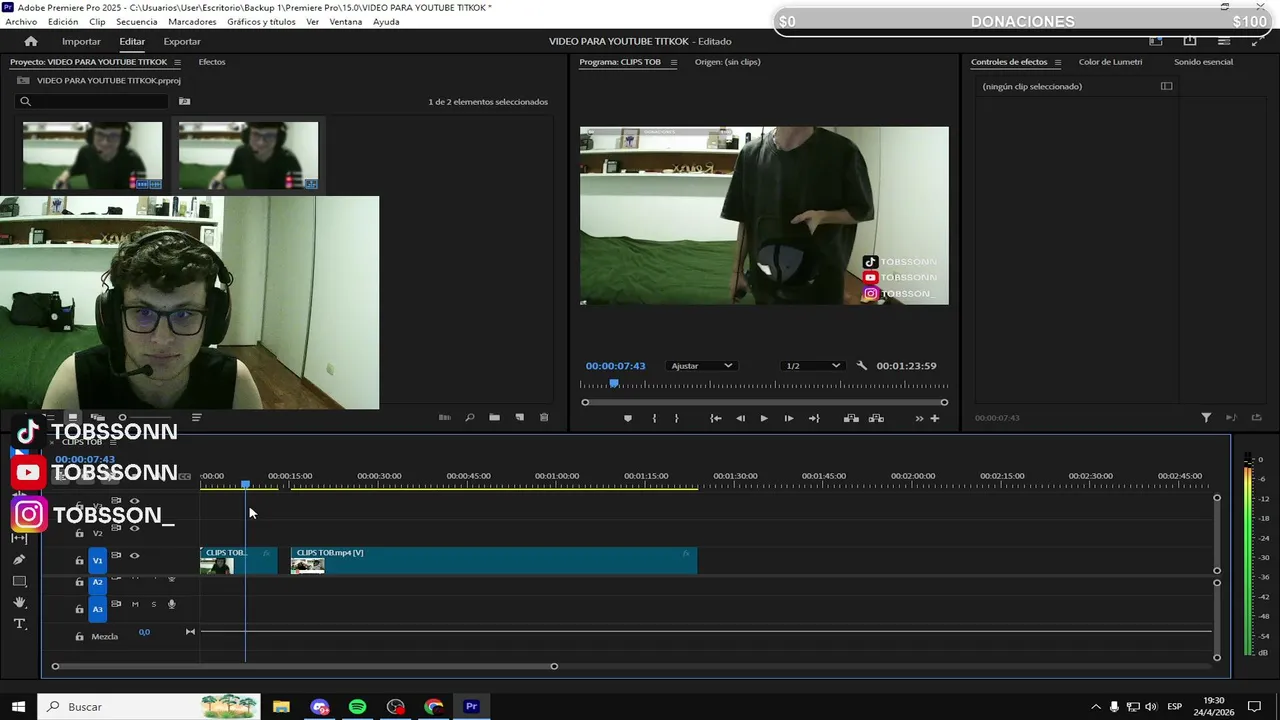Solo the A3 audio track
Viewport: 1280px width, 720px height.
(153, 604)
